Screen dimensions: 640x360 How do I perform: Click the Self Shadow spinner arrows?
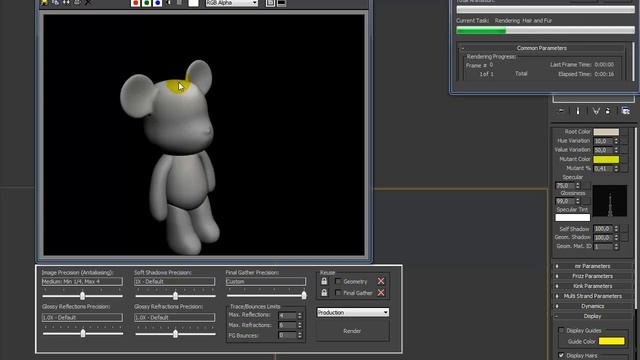coord(616,229)
